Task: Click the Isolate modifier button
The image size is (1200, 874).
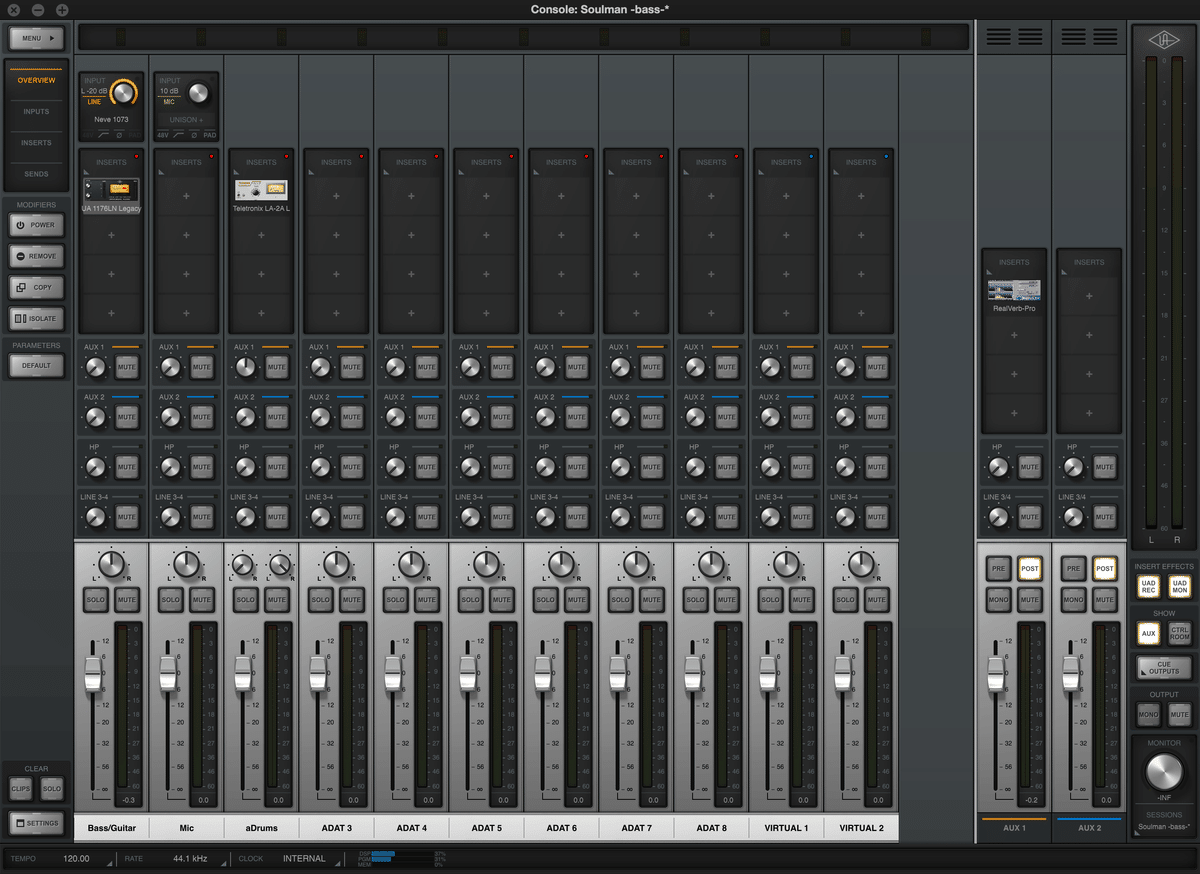Action: (37, 318)
